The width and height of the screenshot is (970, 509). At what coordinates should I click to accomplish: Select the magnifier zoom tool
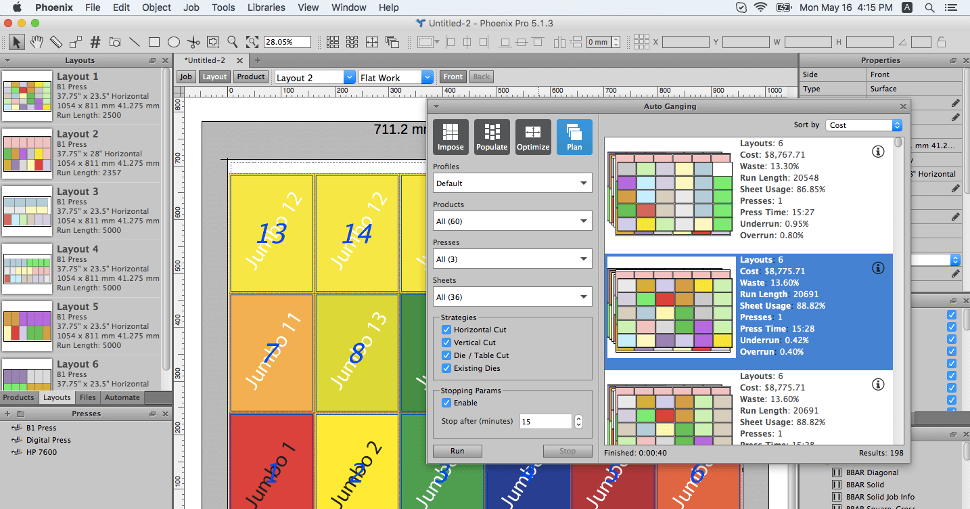pyautogui.click(x=233, y=42)
